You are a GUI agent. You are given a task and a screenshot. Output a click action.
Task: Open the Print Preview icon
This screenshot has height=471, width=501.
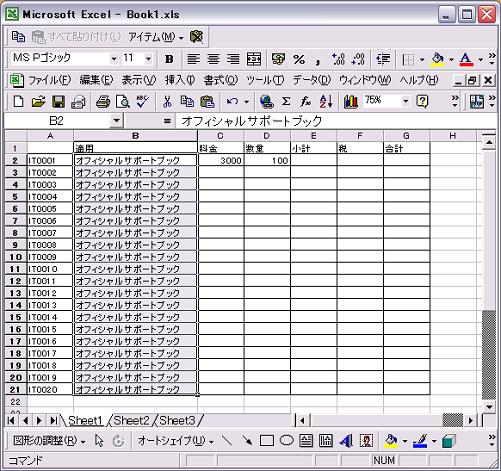(123, 101)
